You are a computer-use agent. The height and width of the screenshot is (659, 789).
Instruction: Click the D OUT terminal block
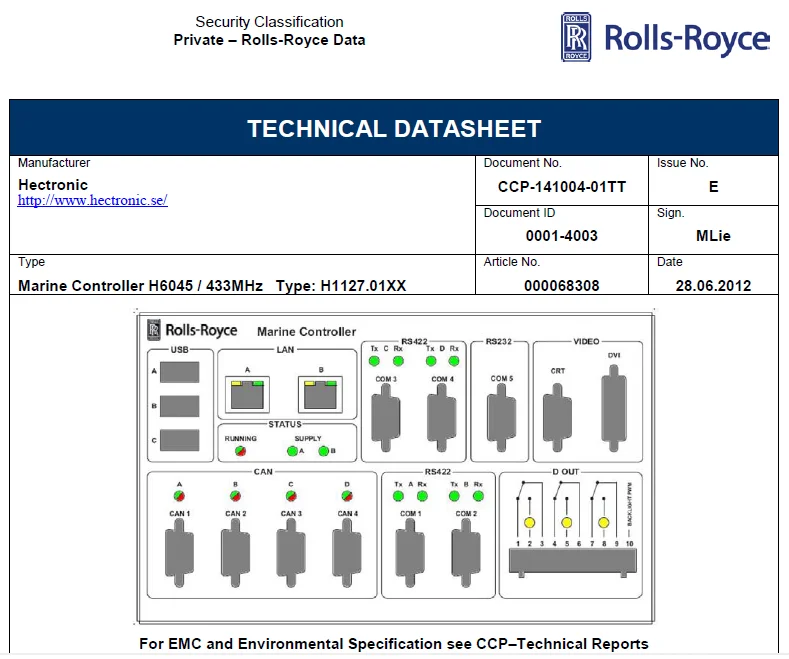573,562
